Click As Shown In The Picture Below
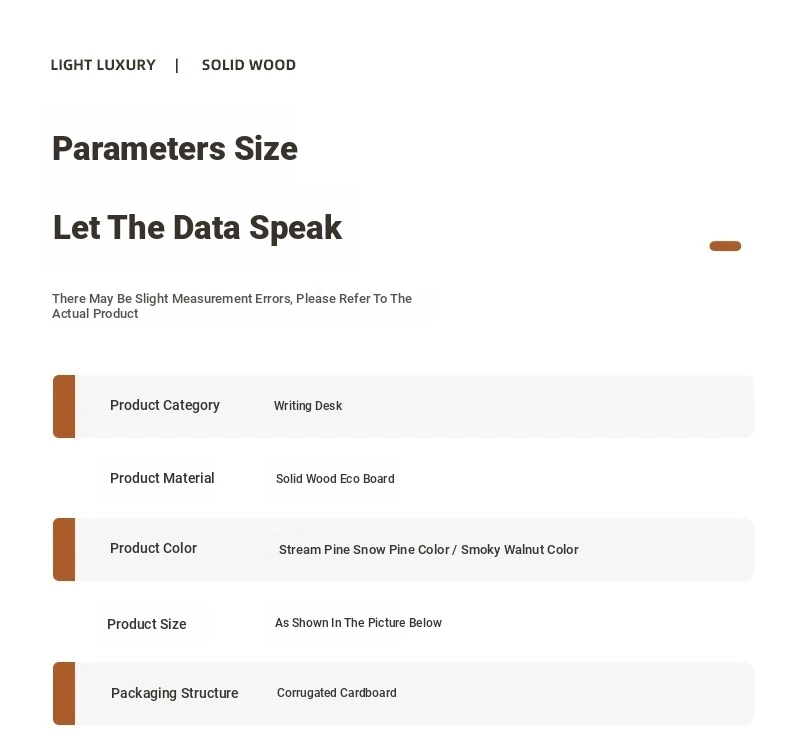Image resolution: width=790 pixels, height=754 pixels. pos(358,623)
